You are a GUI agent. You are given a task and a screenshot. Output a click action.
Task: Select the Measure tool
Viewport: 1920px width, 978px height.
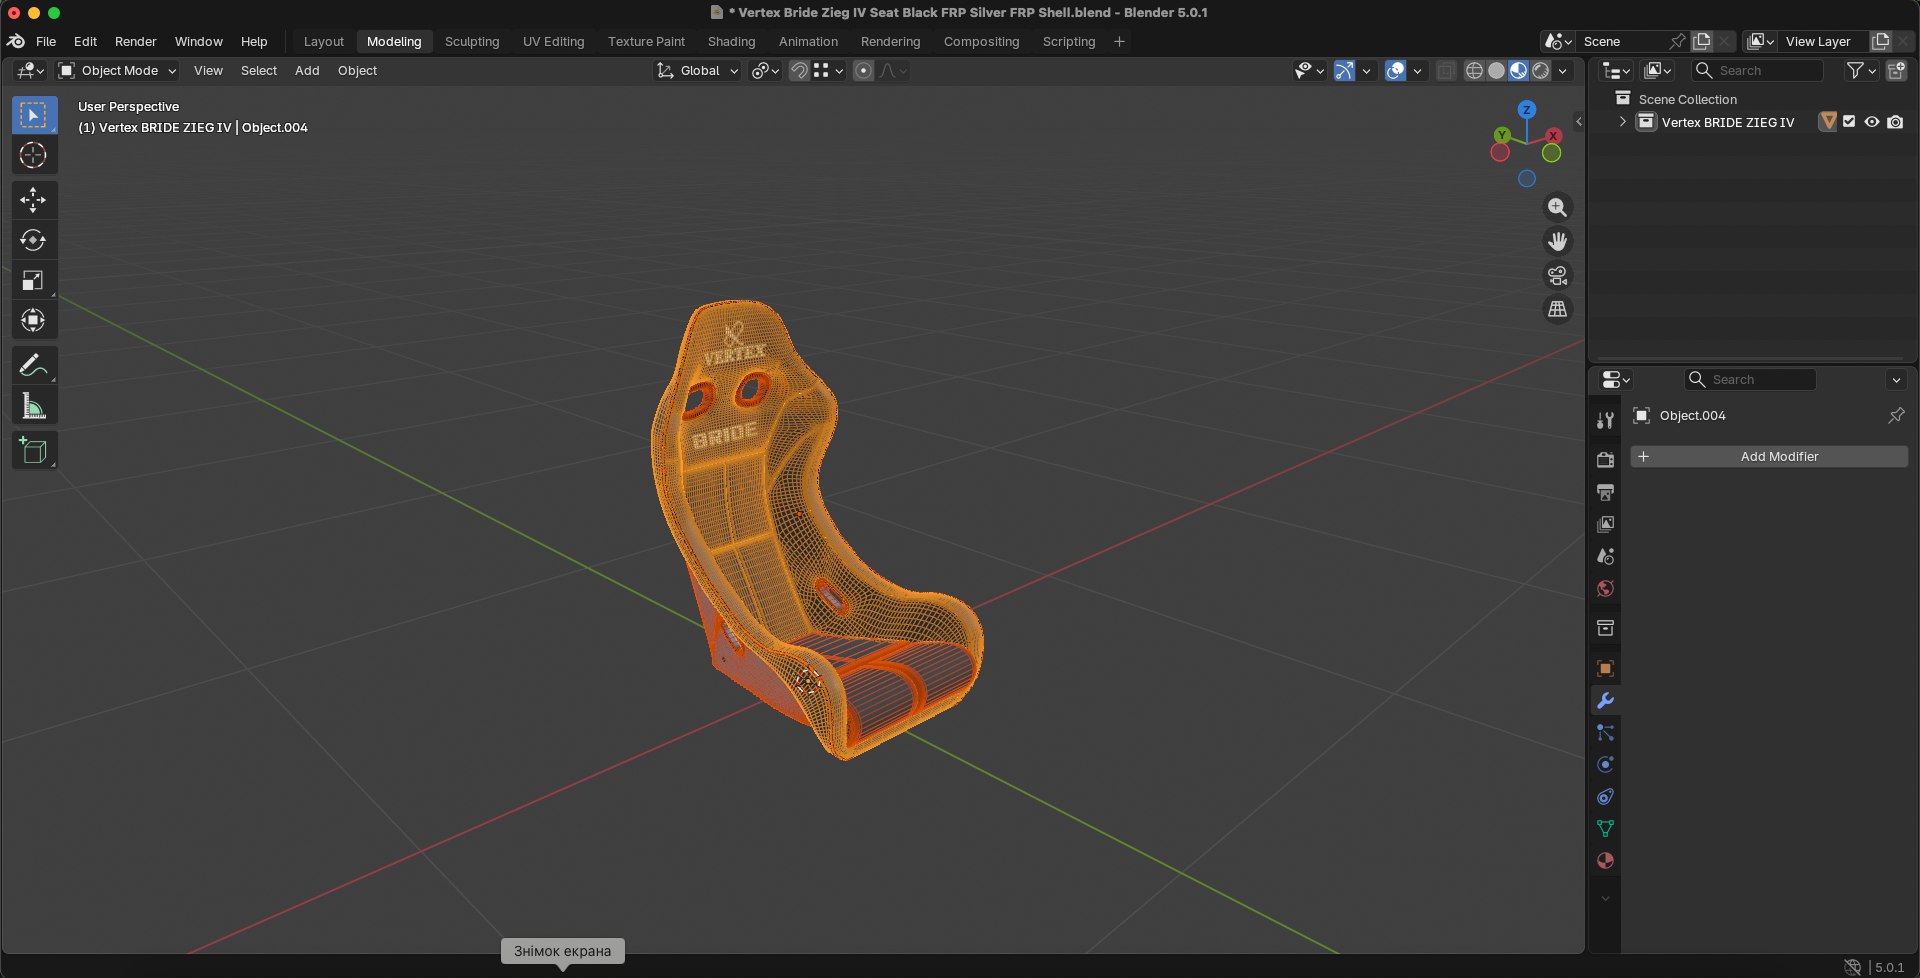click(33, 406)
